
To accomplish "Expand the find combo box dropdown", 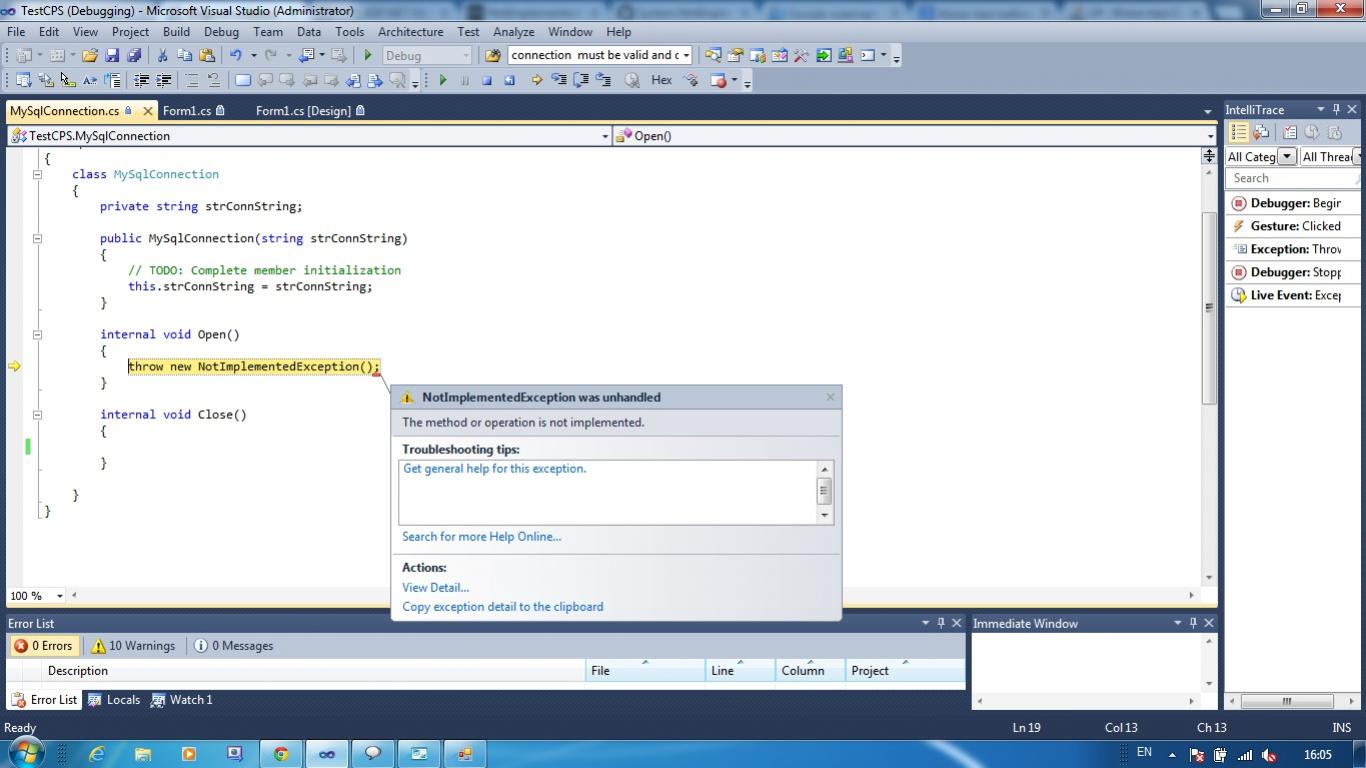I will tap(686, 55).
